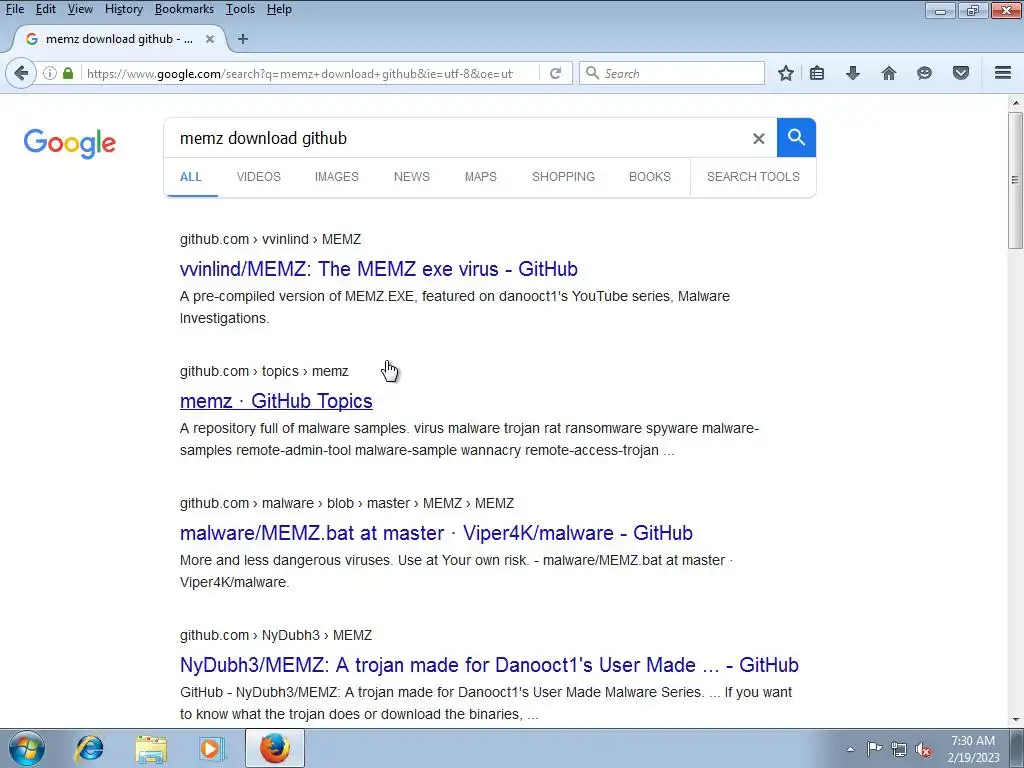1024x768 pixels.
Task: Click the muted volume tray icon
Action: click(923, 749)
